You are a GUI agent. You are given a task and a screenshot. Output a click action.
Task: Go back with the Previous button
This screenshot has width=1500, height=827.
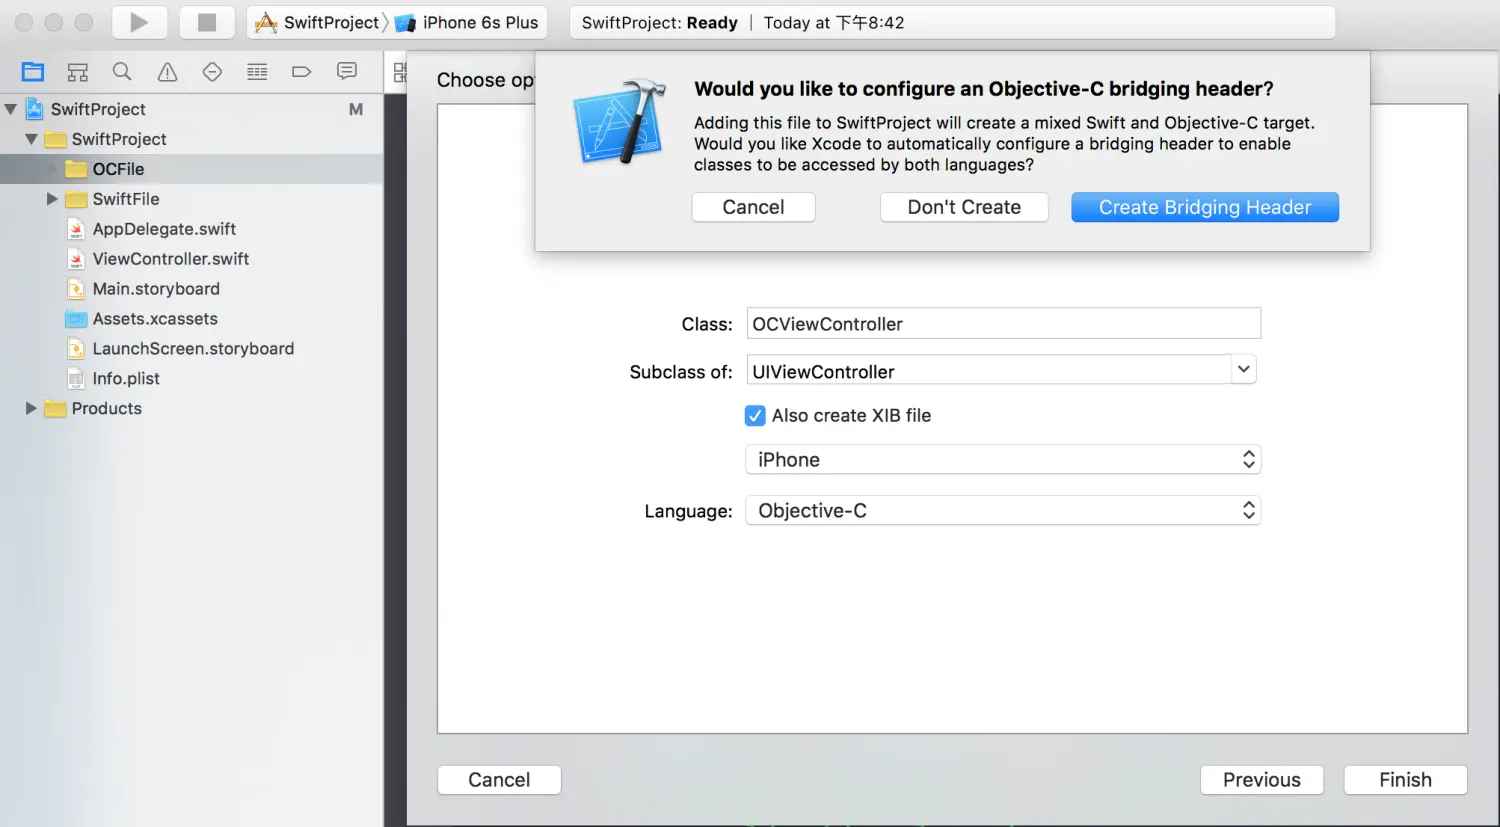tap(1262, 780)
